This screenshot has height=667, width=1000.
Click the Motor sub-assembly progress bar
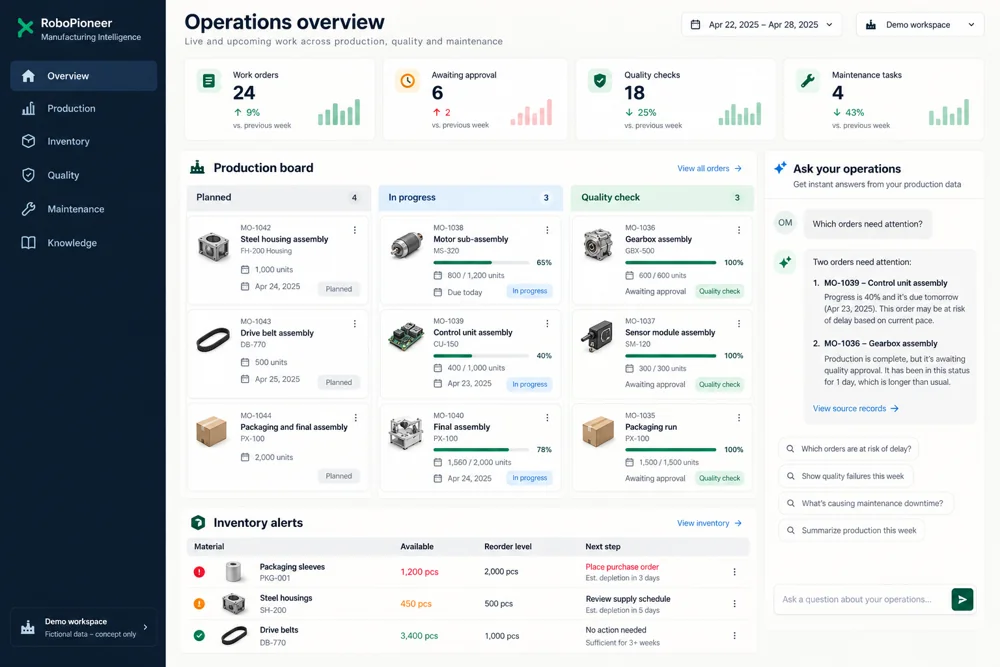click(482, 263)
